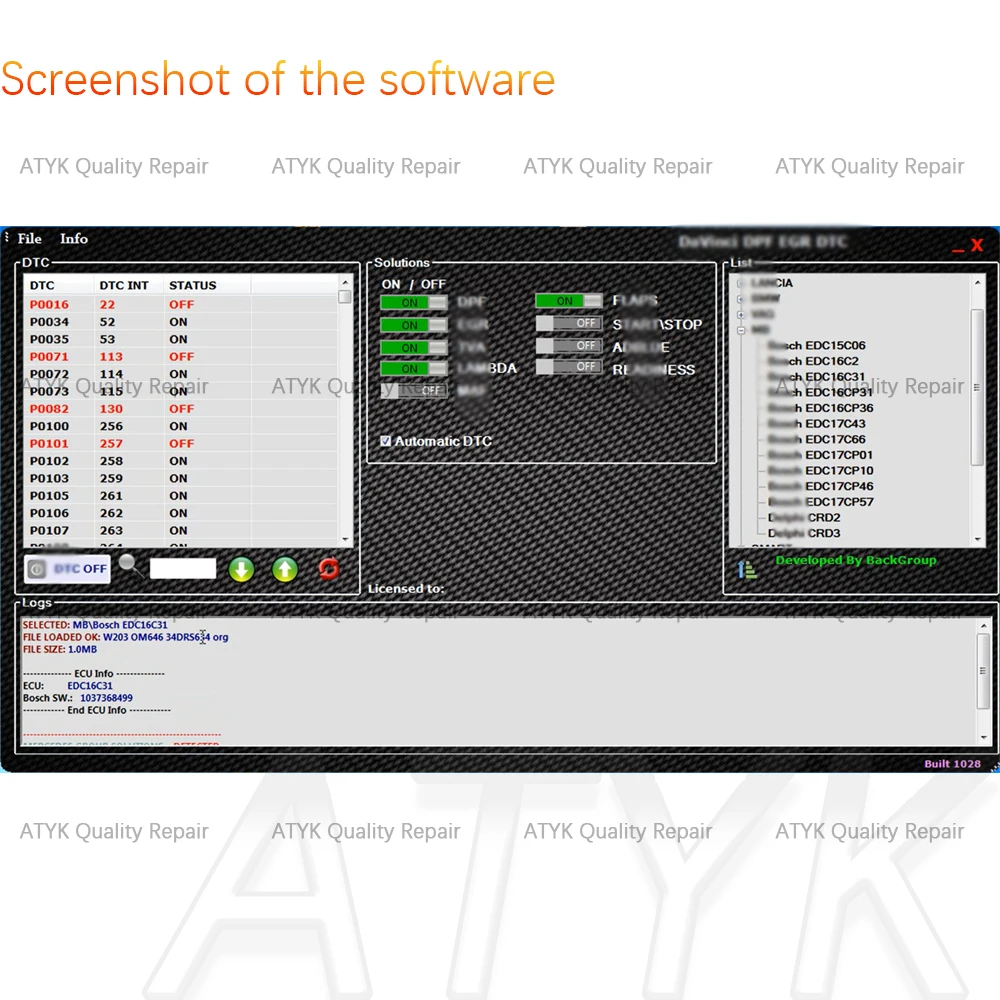
Task: Select the P0082 DTC row
Action: click(180, 409)
